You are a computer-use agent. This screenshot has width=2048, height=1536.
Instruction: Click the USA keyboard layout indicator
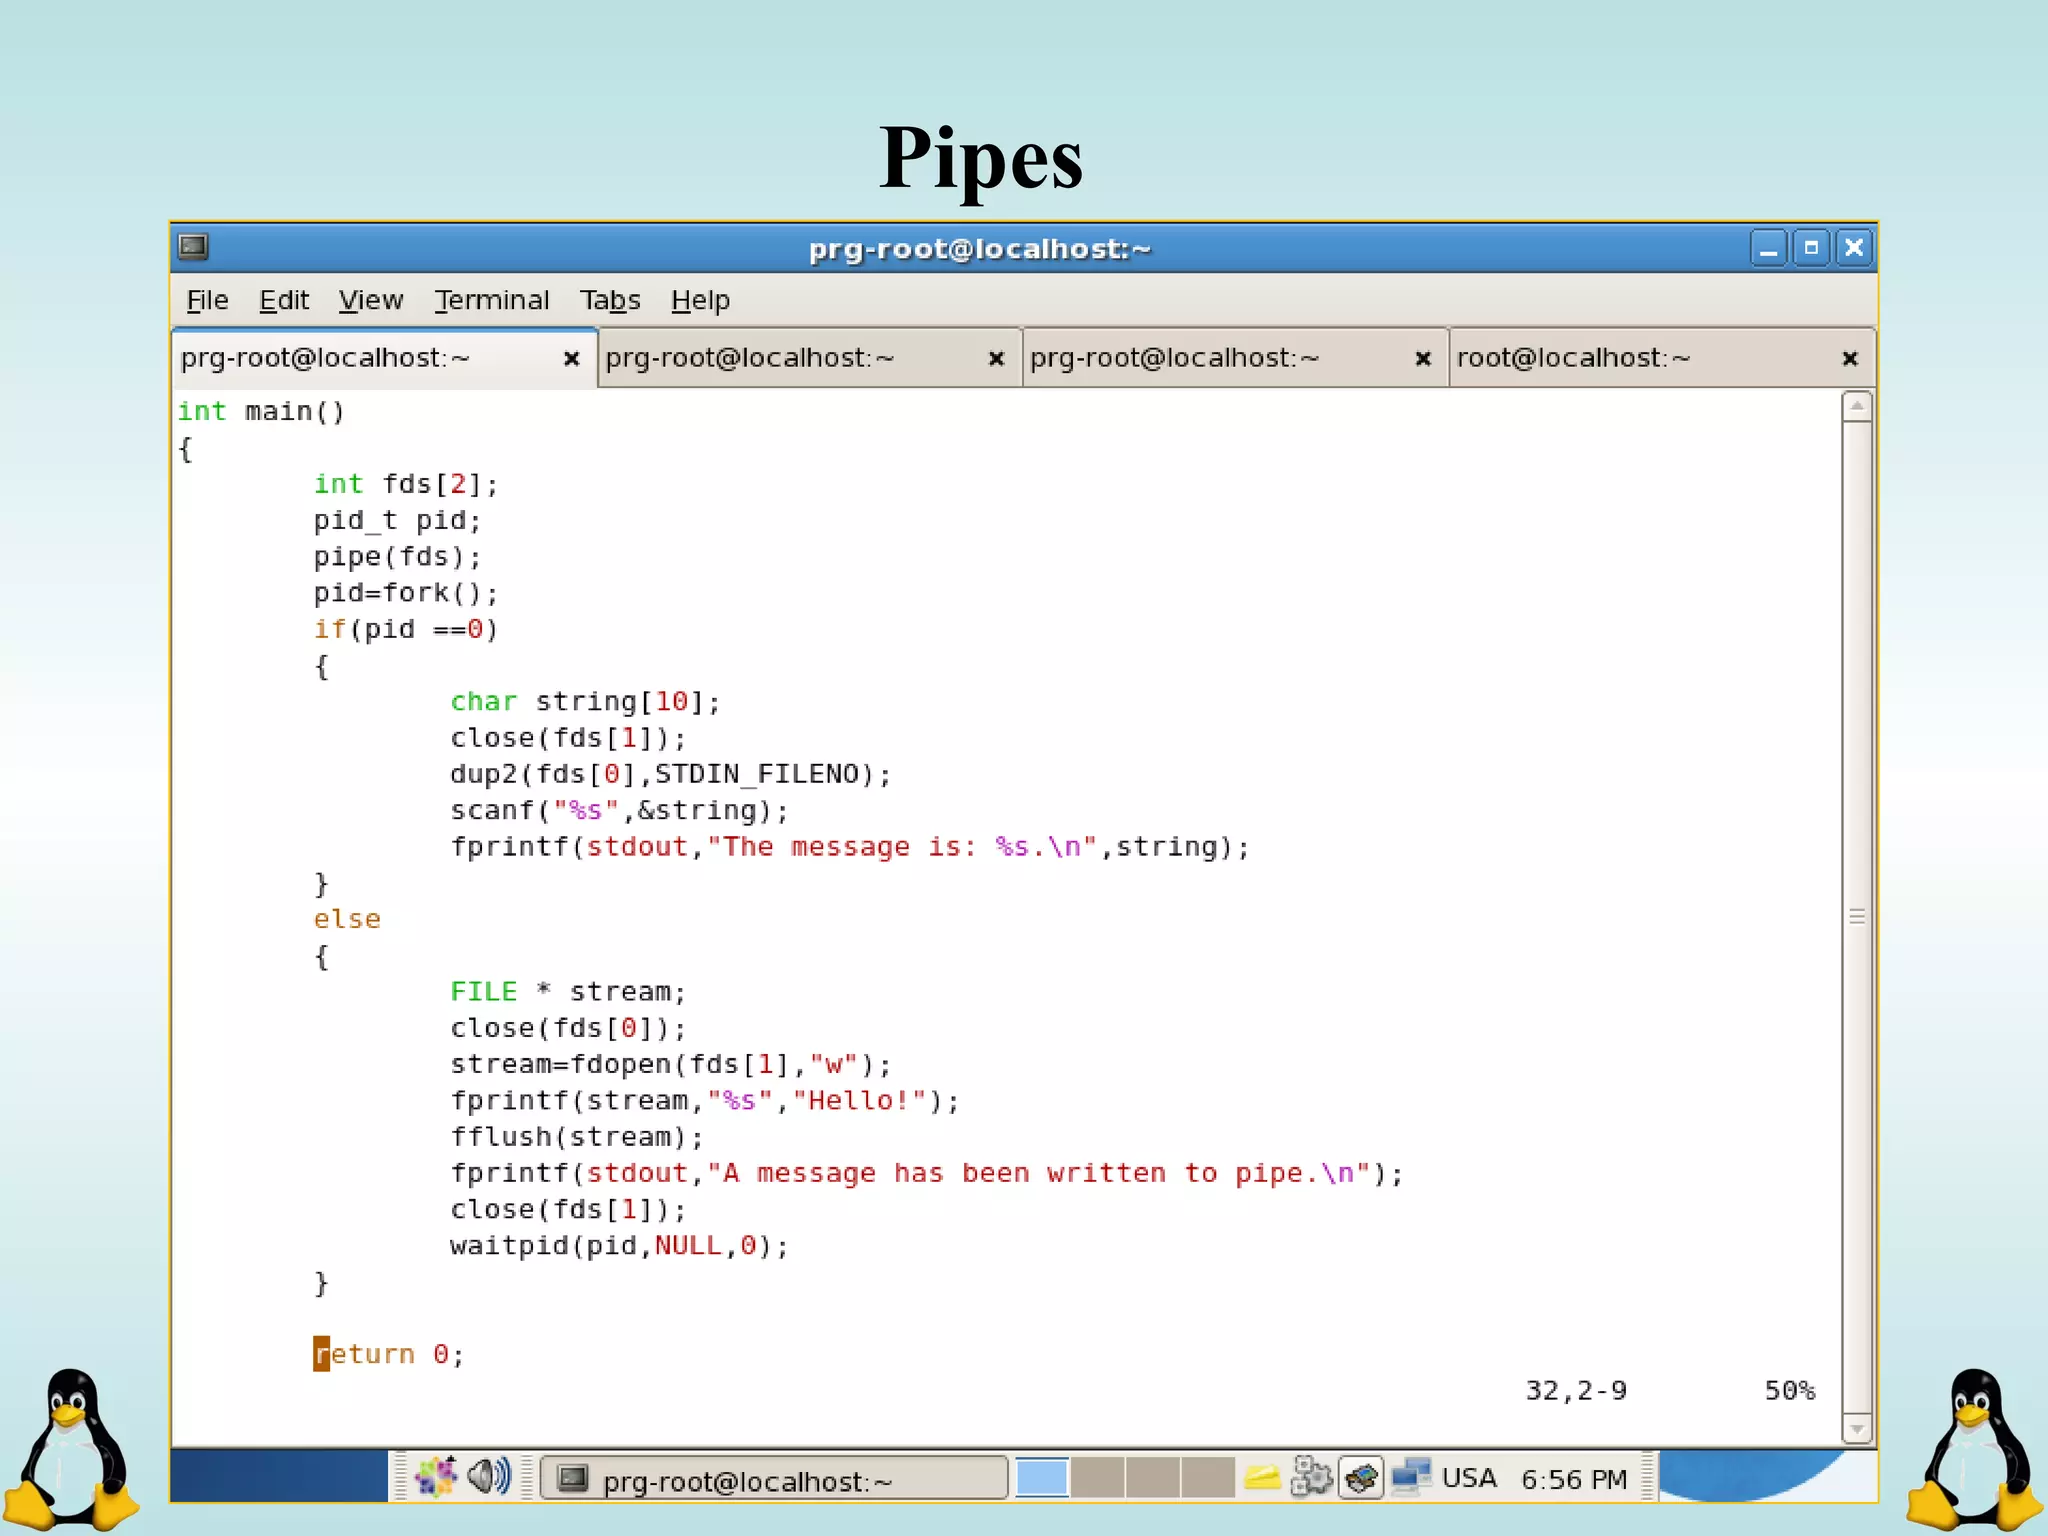pos(1469,1478)
